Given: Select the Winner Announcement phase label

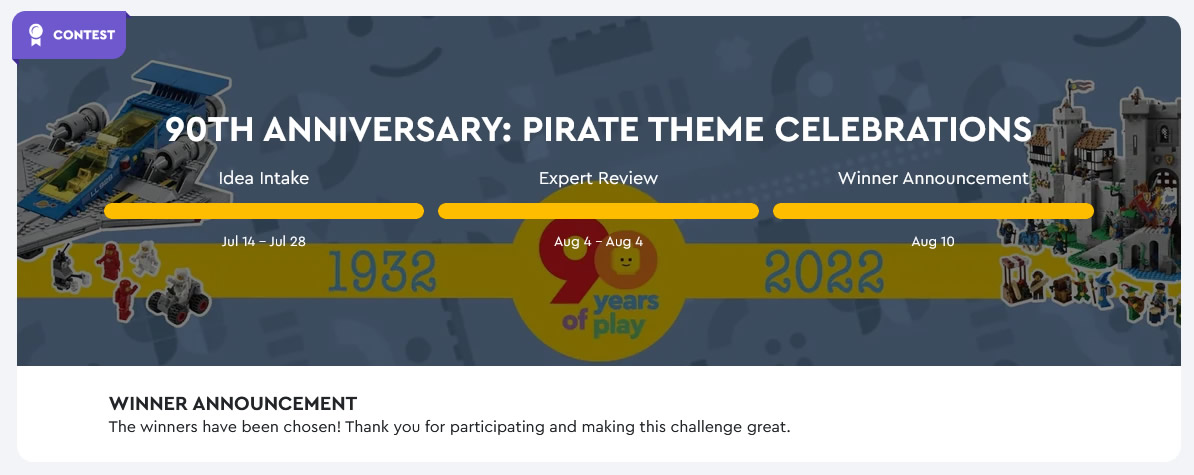Looking at the screenshot, I should click(x=934, y=178).
